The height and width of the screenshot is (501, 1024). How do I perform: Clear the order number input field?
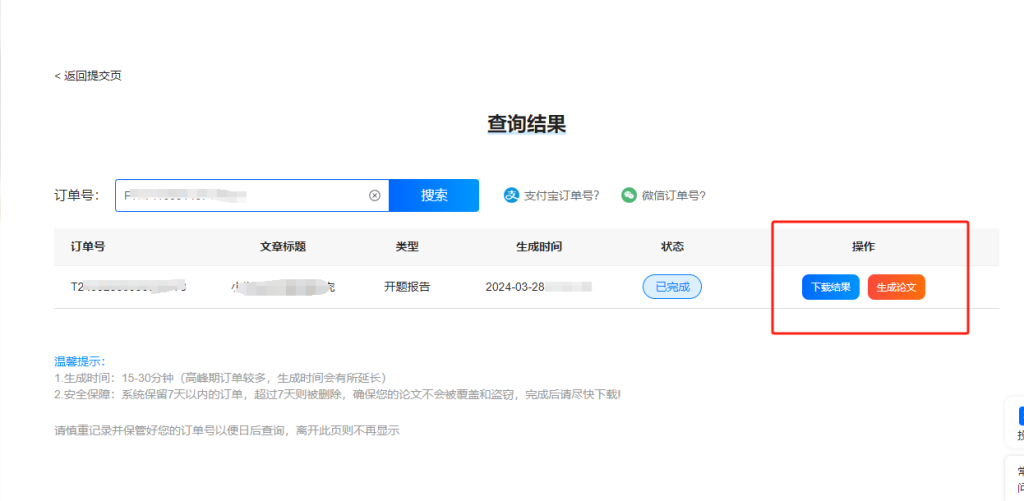pyautogui.click(x=375, y=196)
